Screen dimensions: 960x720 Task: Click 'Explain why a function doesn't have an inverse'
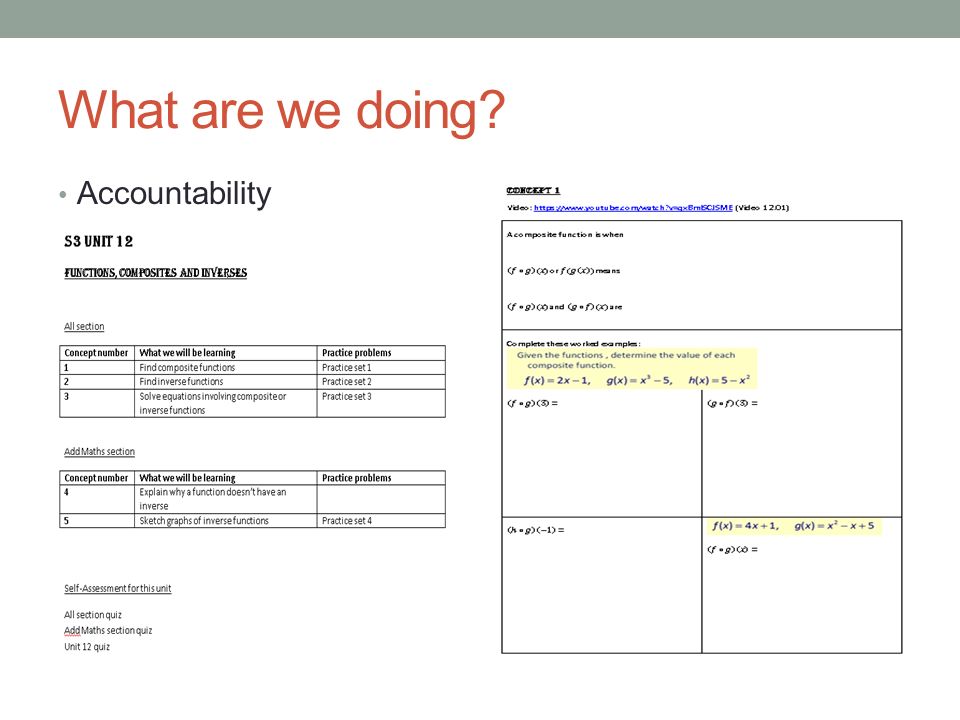(x=225, y=499)
